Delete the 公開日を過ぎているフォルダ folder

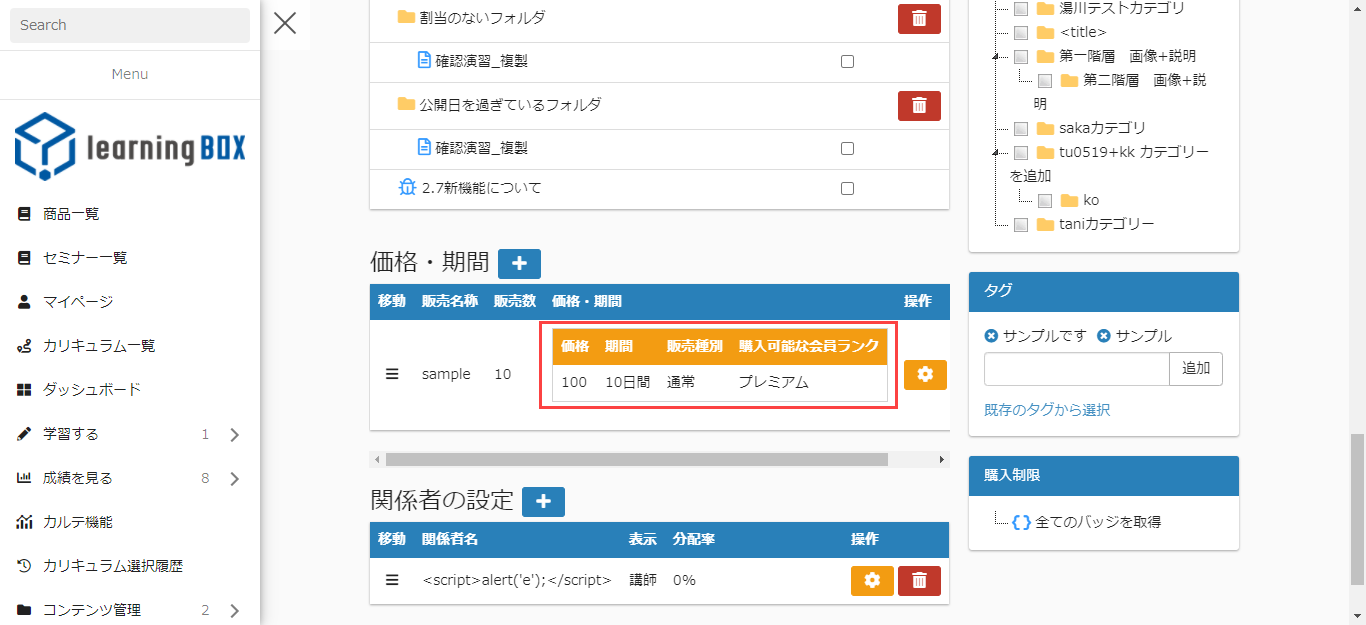coord(919,105)
